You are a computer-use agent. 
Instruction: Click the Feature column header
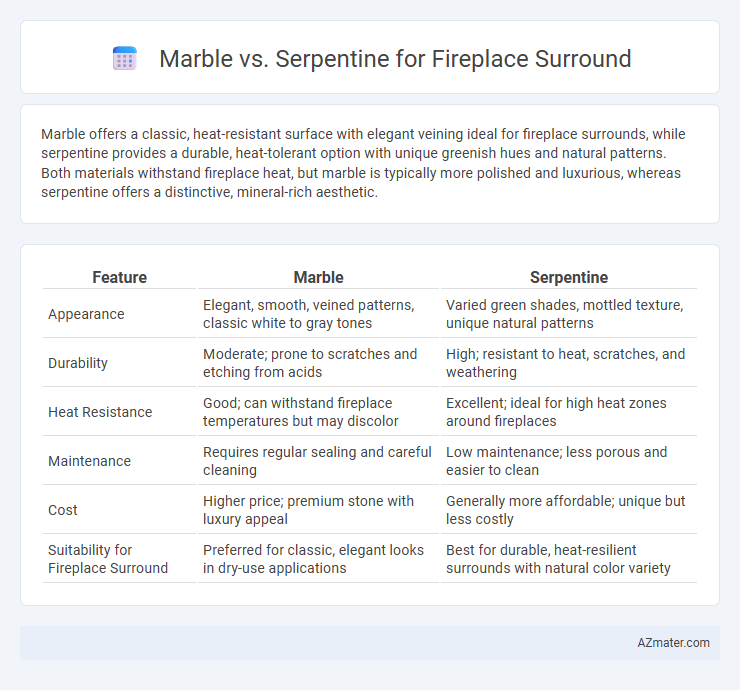[119, 277]
